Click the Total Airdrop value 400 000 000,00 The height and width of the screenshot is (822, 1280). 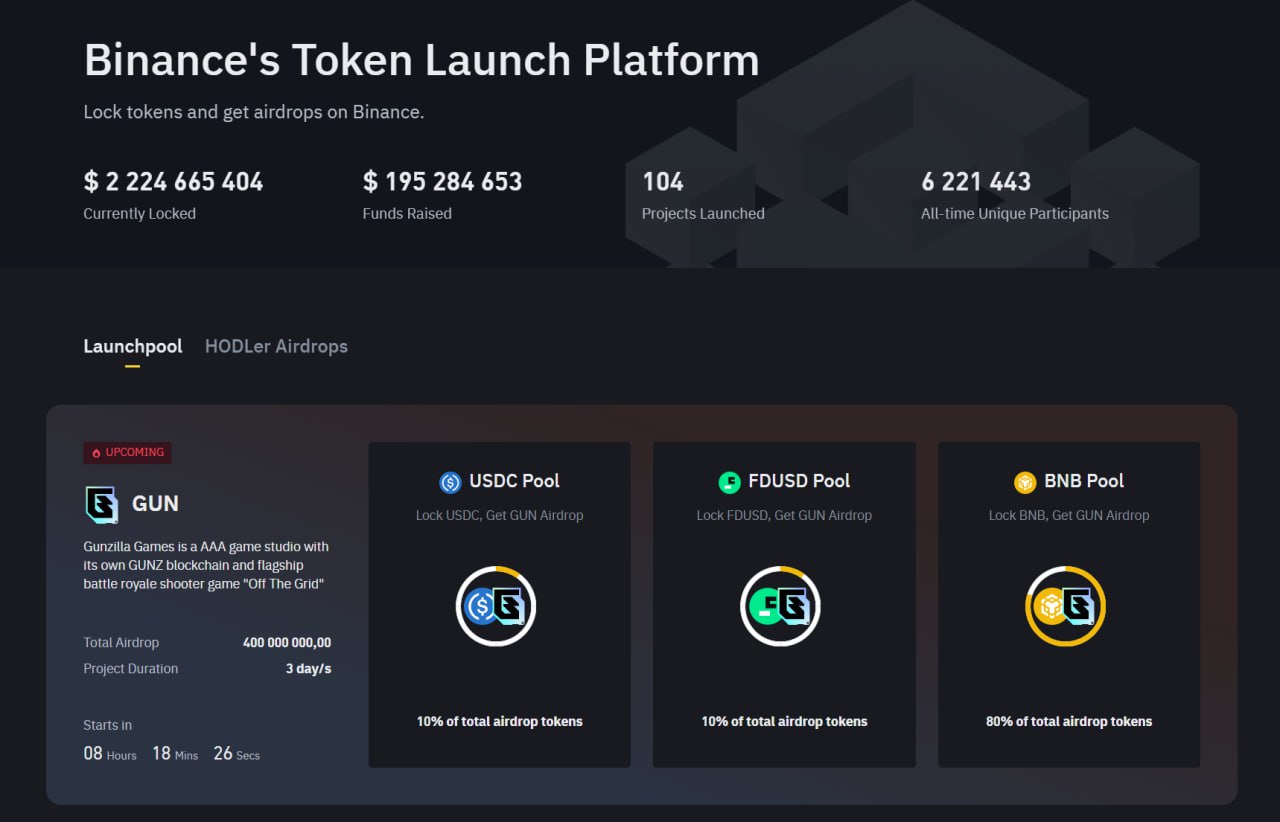click(x=287, y=643)
